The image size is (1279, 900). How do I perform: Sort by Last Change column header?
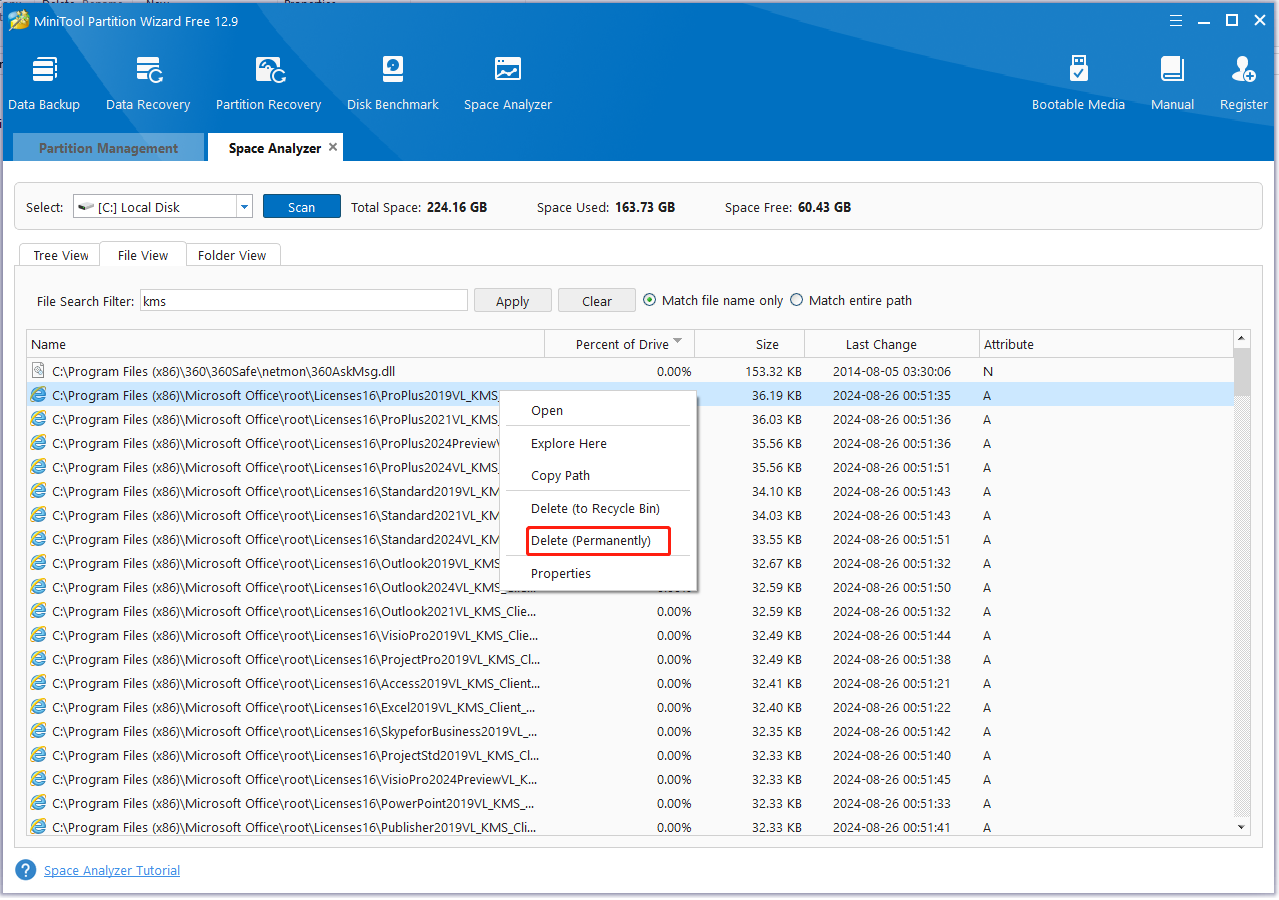pyautogui.click(x=892, y=344)
